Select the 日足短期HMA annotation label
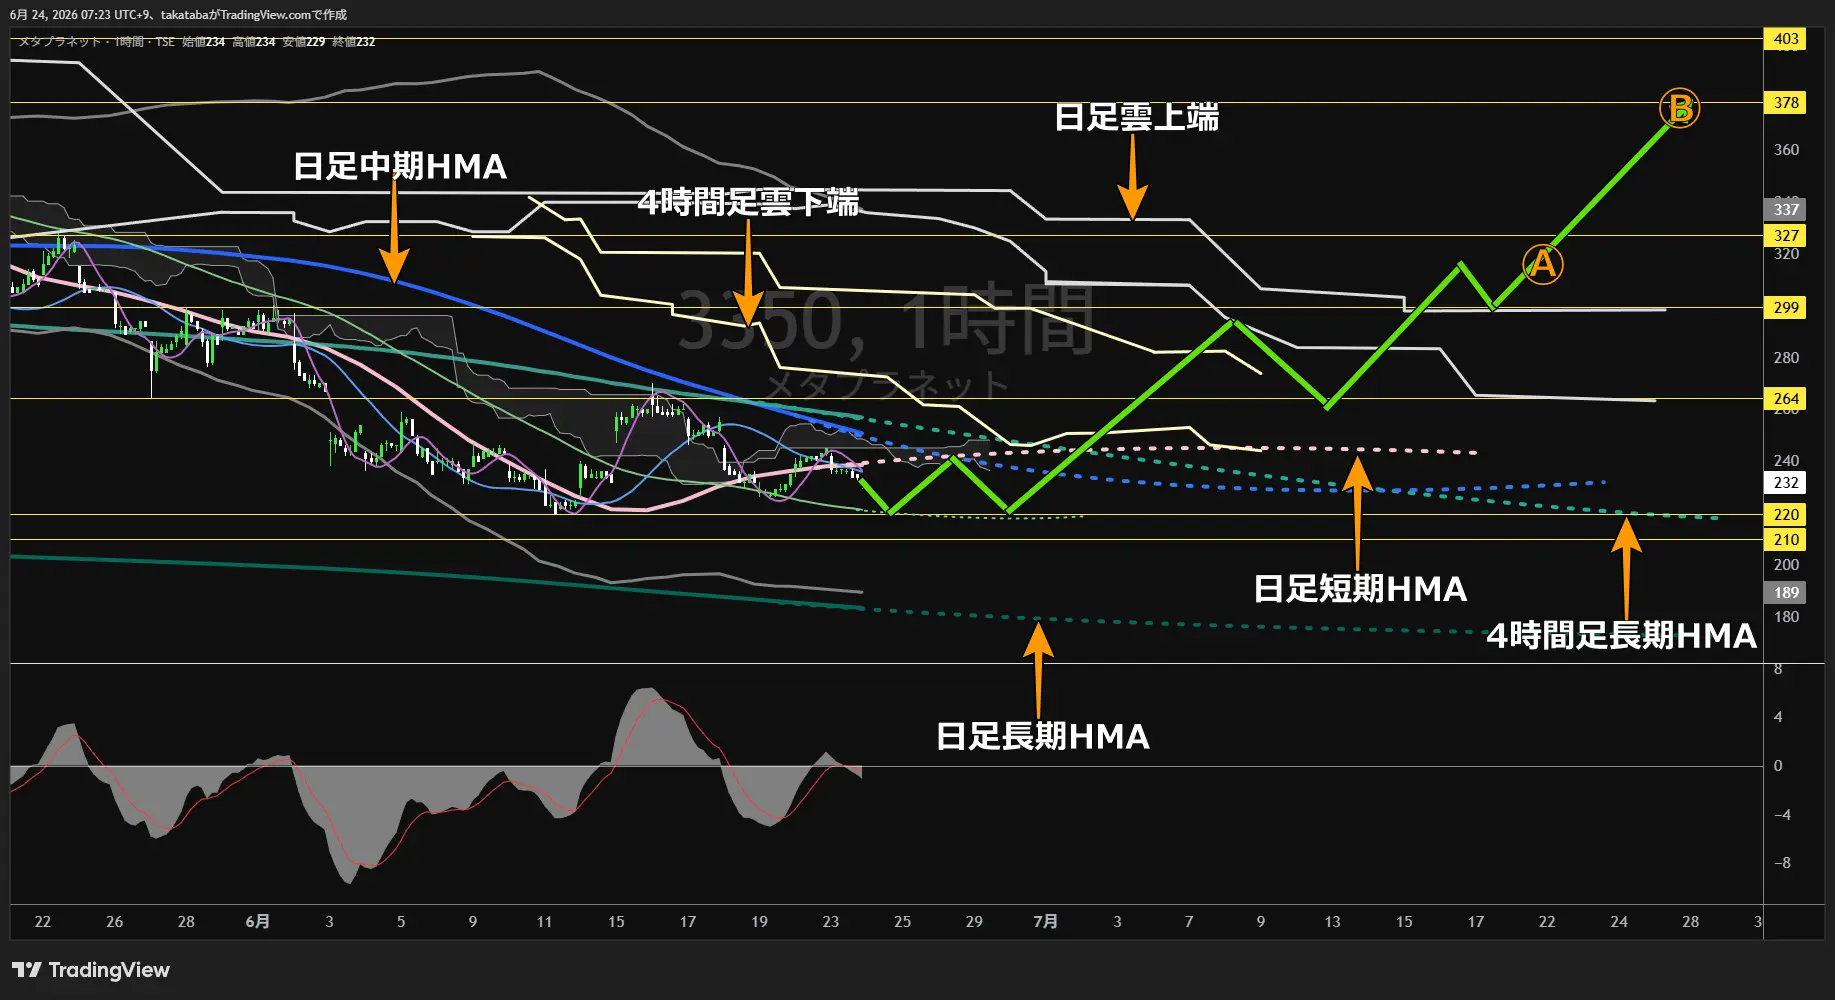The image size is (1835, 1000). (1360, 588)
